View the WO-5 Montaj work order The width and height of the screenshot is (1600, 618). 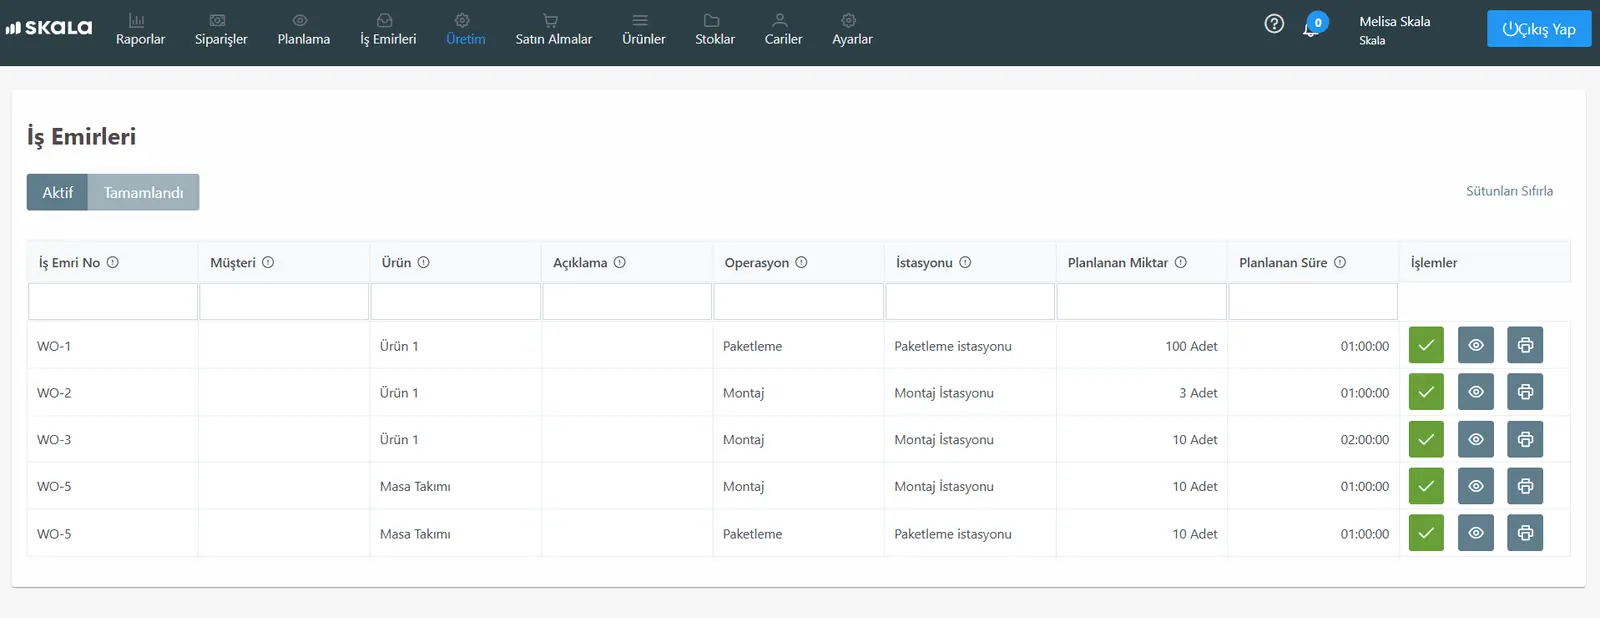click(x=1476, y=486)
